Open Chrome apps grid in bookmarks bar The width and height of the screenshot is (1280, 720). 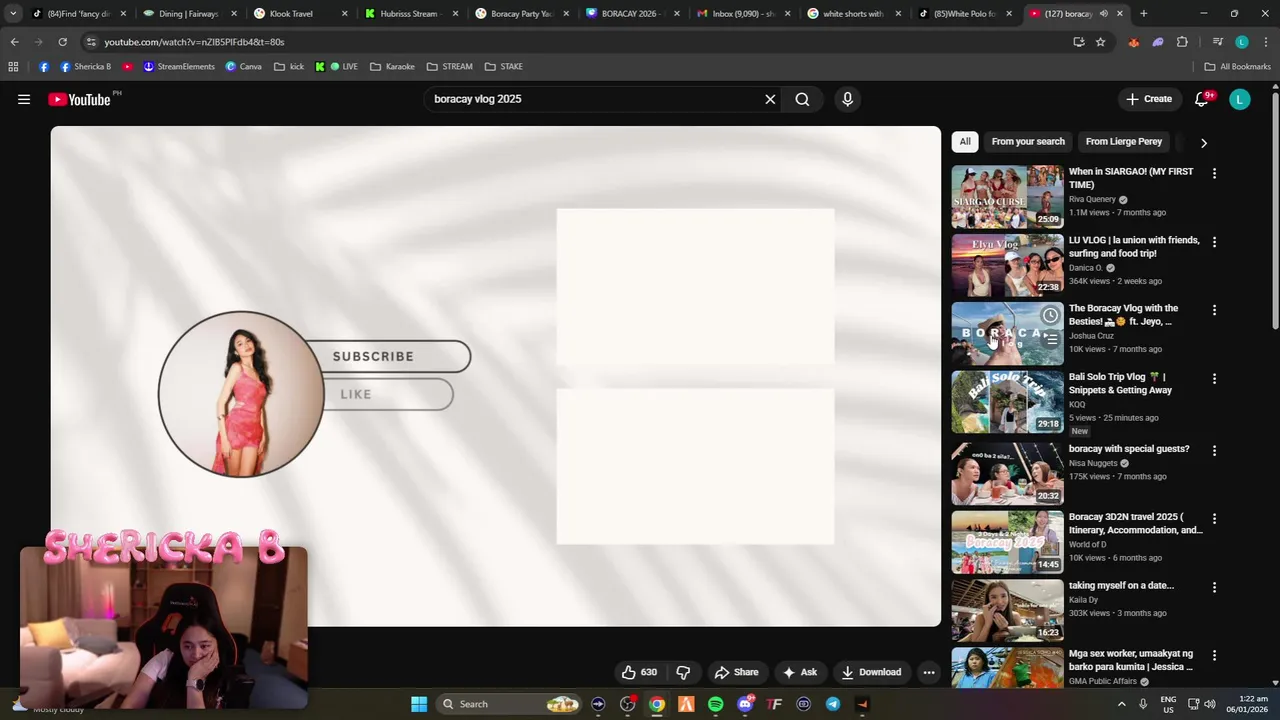tap(13, 67)
